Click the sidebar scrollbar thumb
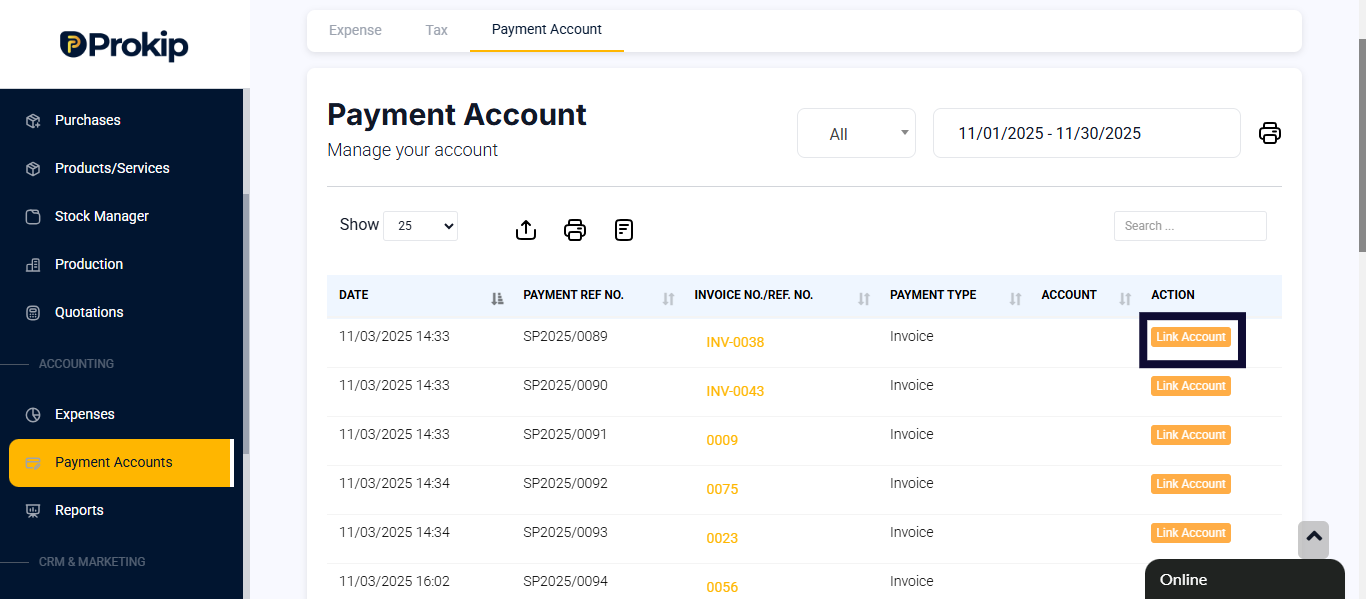Image resolution: width=1366 pixels, height=599 pixels. (246, 324)
